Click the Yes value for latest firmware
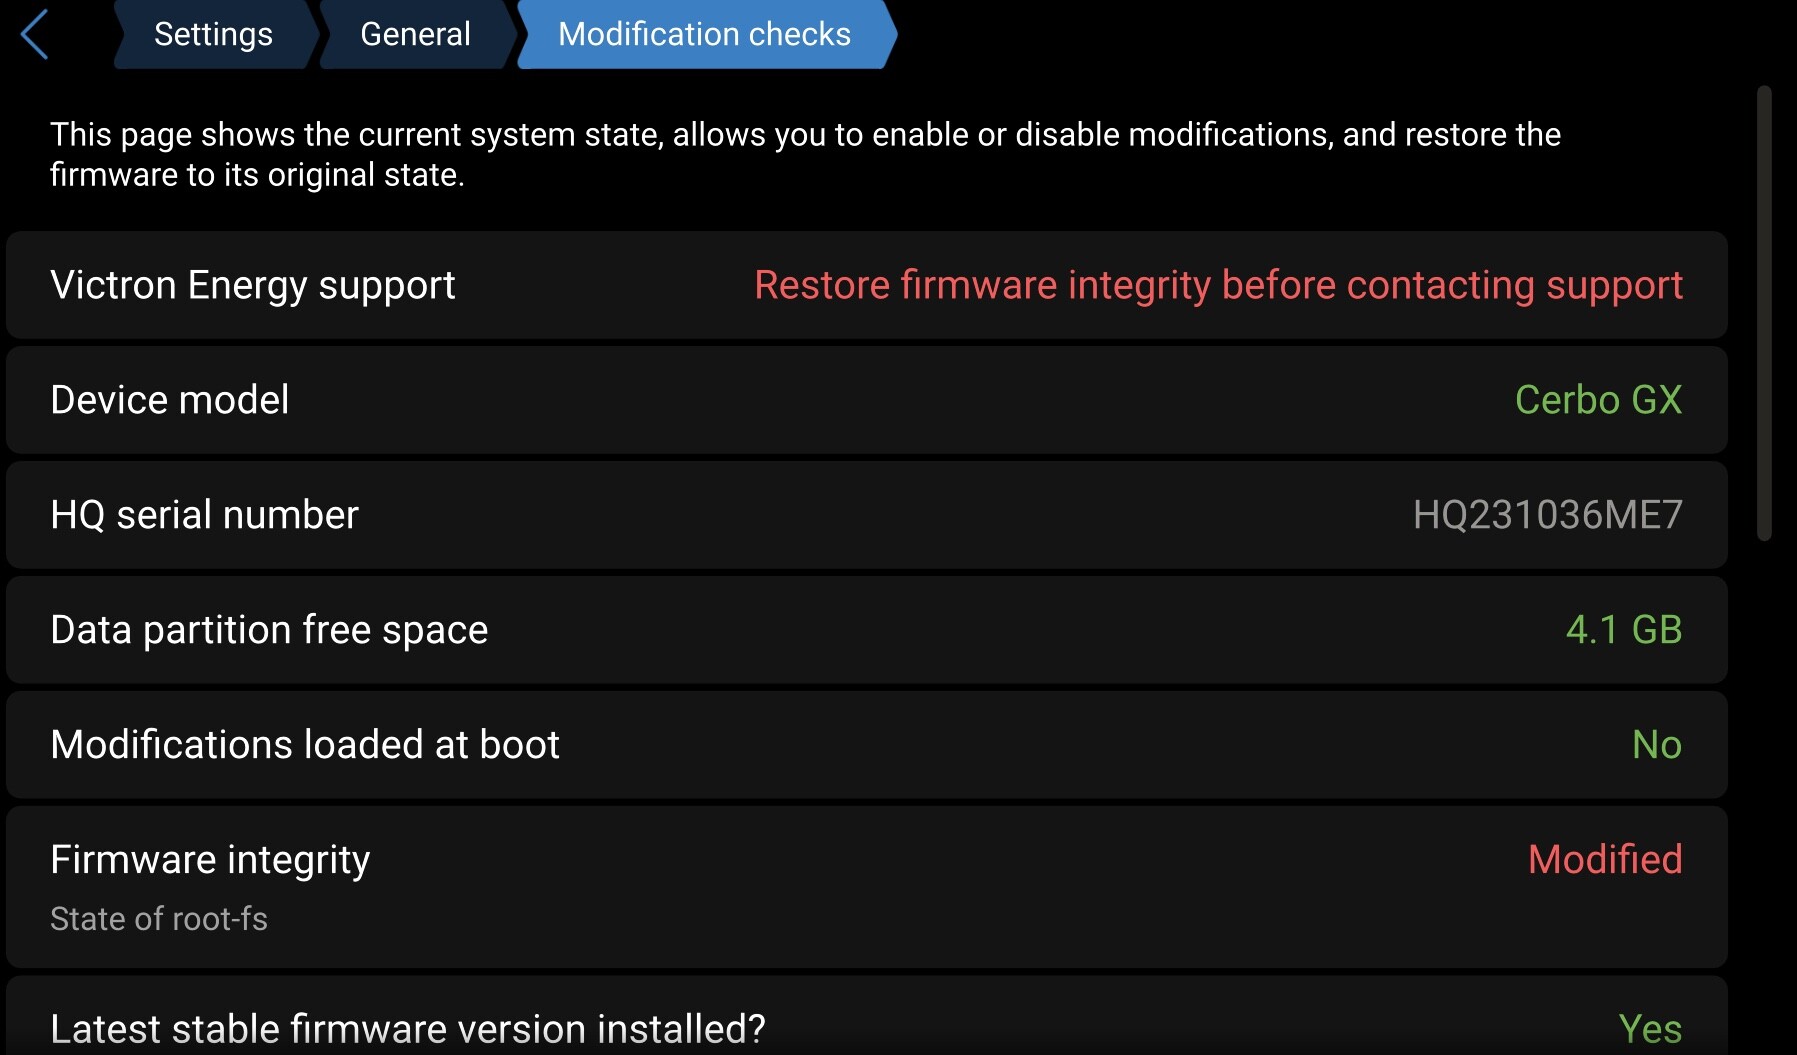The height and width of the screenshot is (1055, 1797). [x=1650, y=1028]
